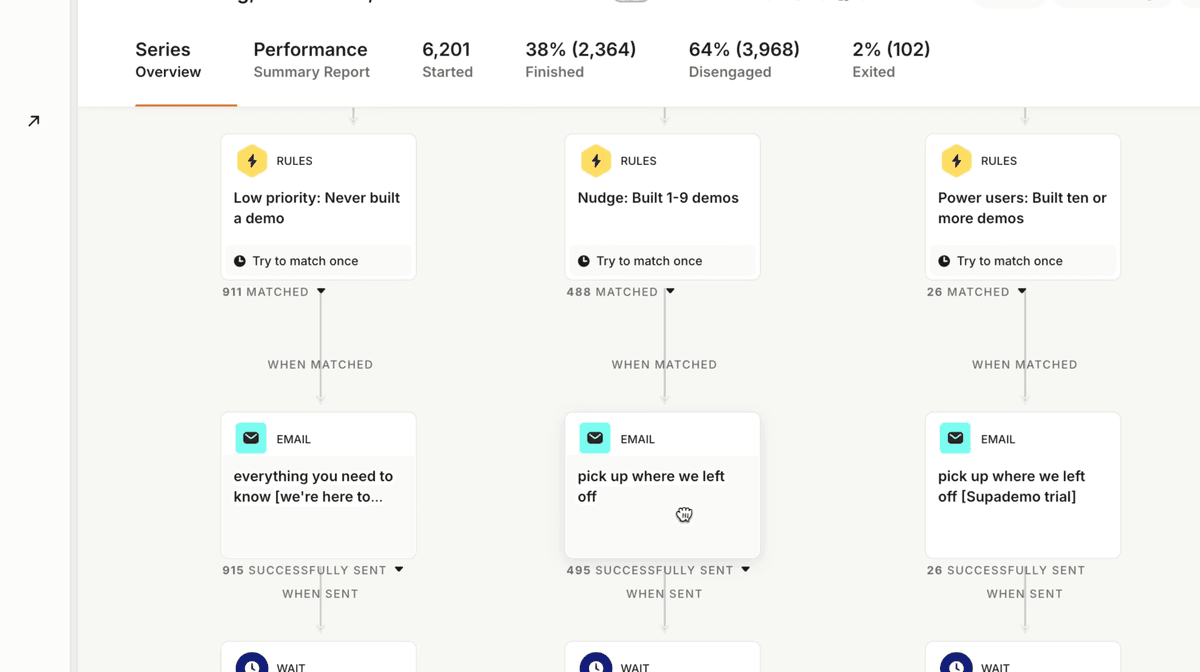The image size is (1200, 672).
Task: Expand the 911 Matched dropdown
Action: pos(321,291)
